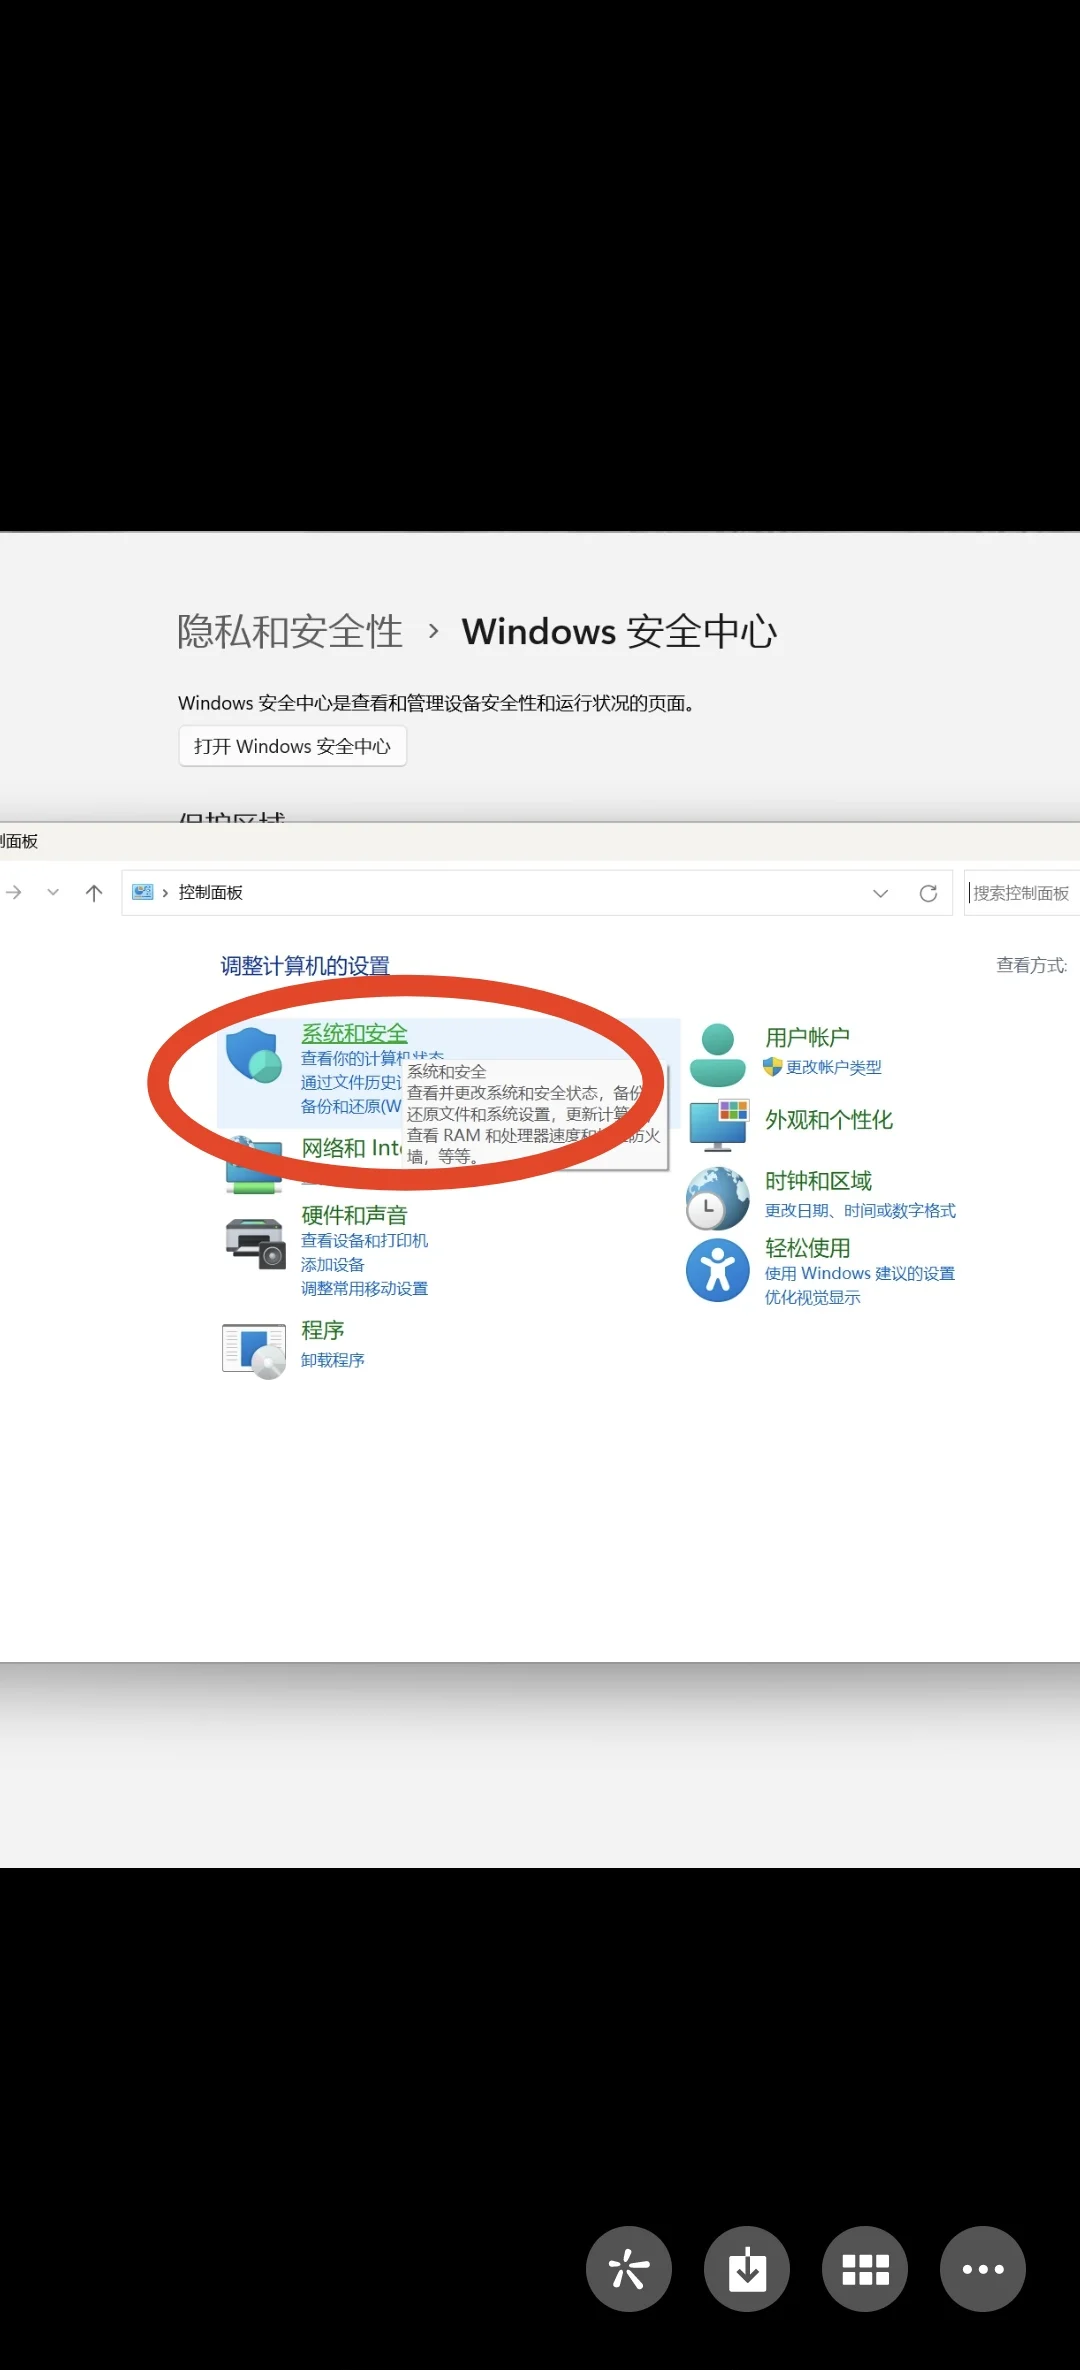The image size is (1080, 2370).
Task: Click the 更改帐户类型 link
Action: [x=833, y=1067]
